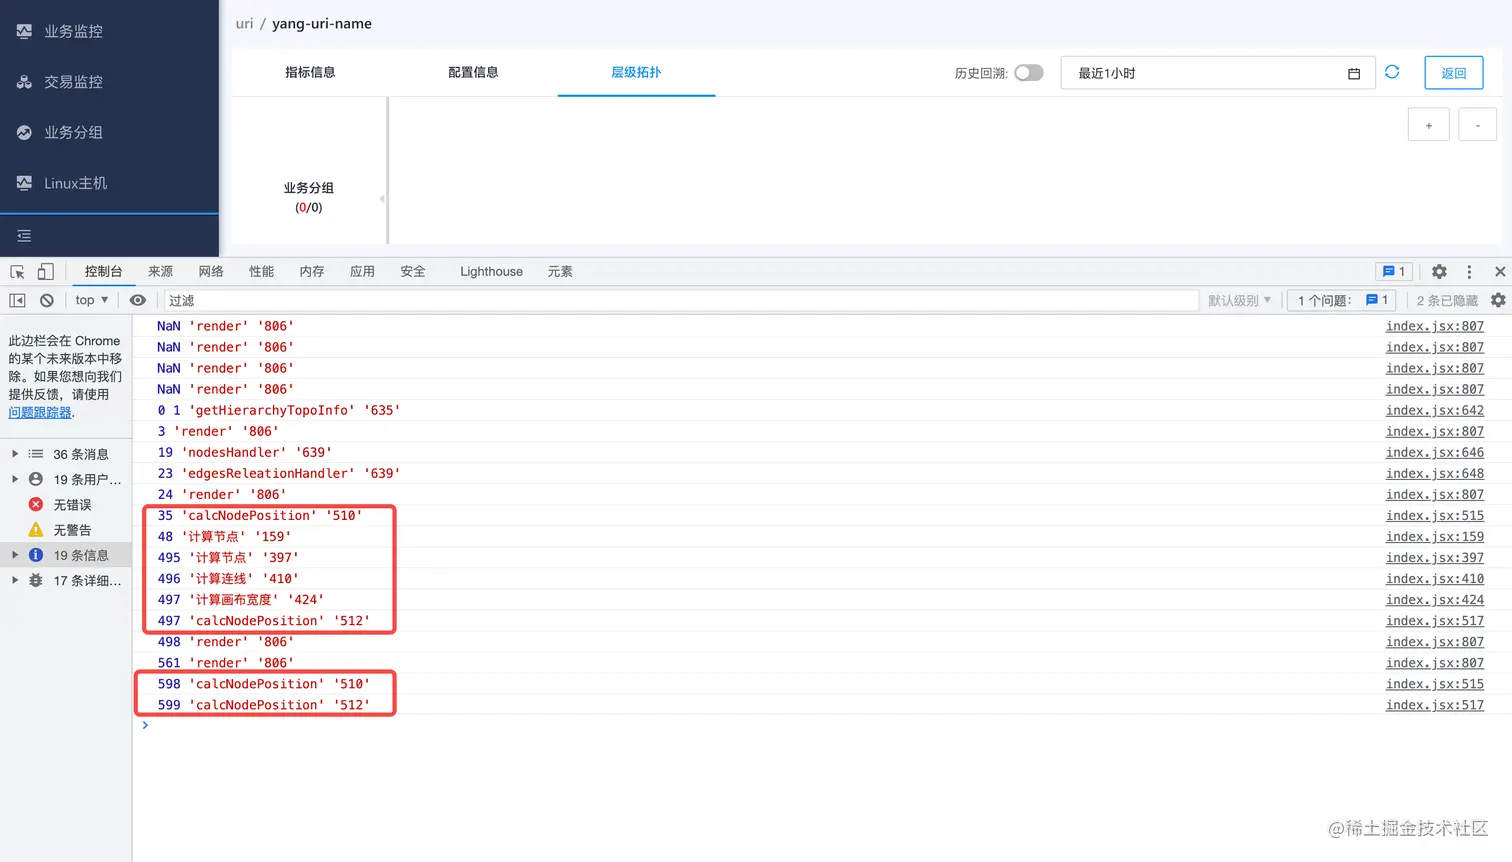Open DevTools settings gear in the tab bar
The image size is (1512, 862).
tap(1439, 272)
